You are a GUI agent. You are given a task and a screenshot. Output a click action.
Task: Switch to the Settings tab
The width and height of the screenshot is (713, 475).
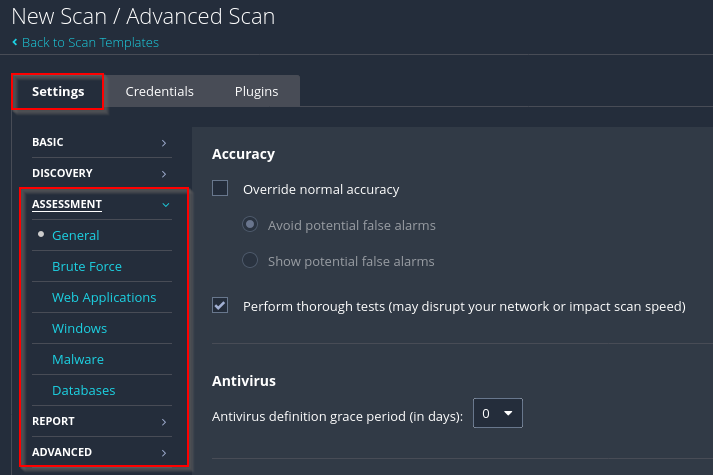click(58, 91)
